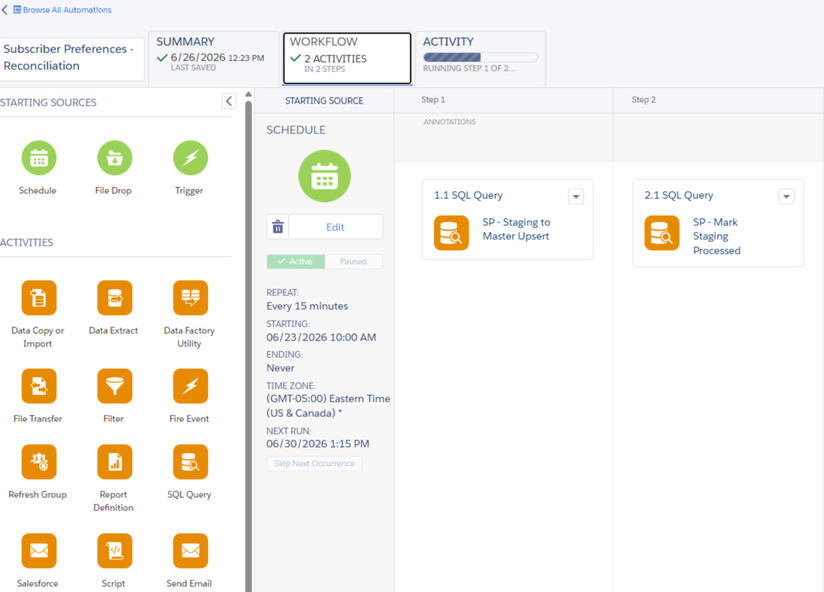Viewport: 824px width, 592px height.
Task: Click the Step 2 column header
Action: (x=644, y=100)
